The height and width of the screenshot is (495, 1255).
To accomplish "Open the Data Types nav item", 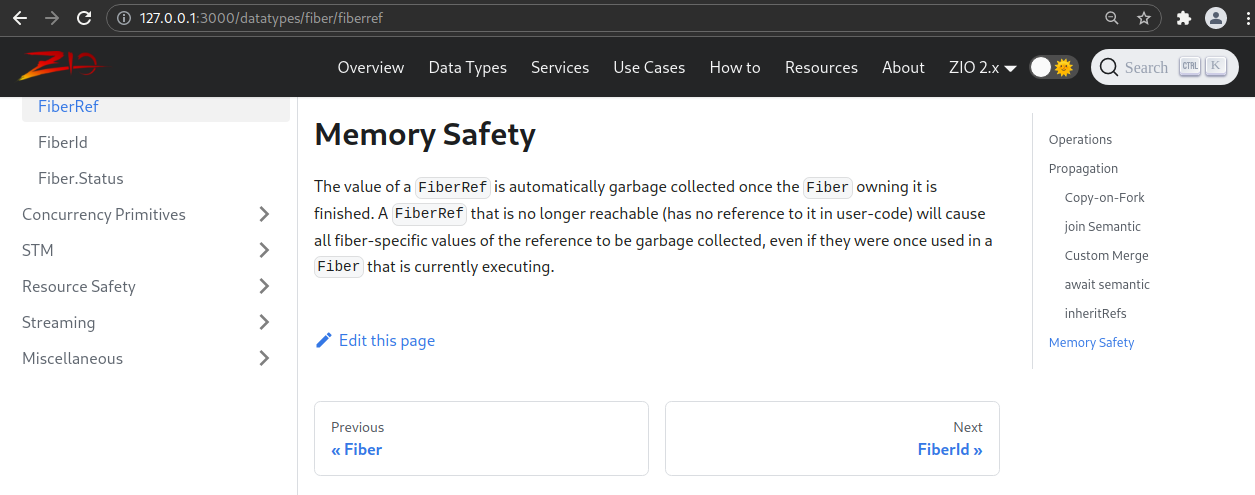I will 467,67.
